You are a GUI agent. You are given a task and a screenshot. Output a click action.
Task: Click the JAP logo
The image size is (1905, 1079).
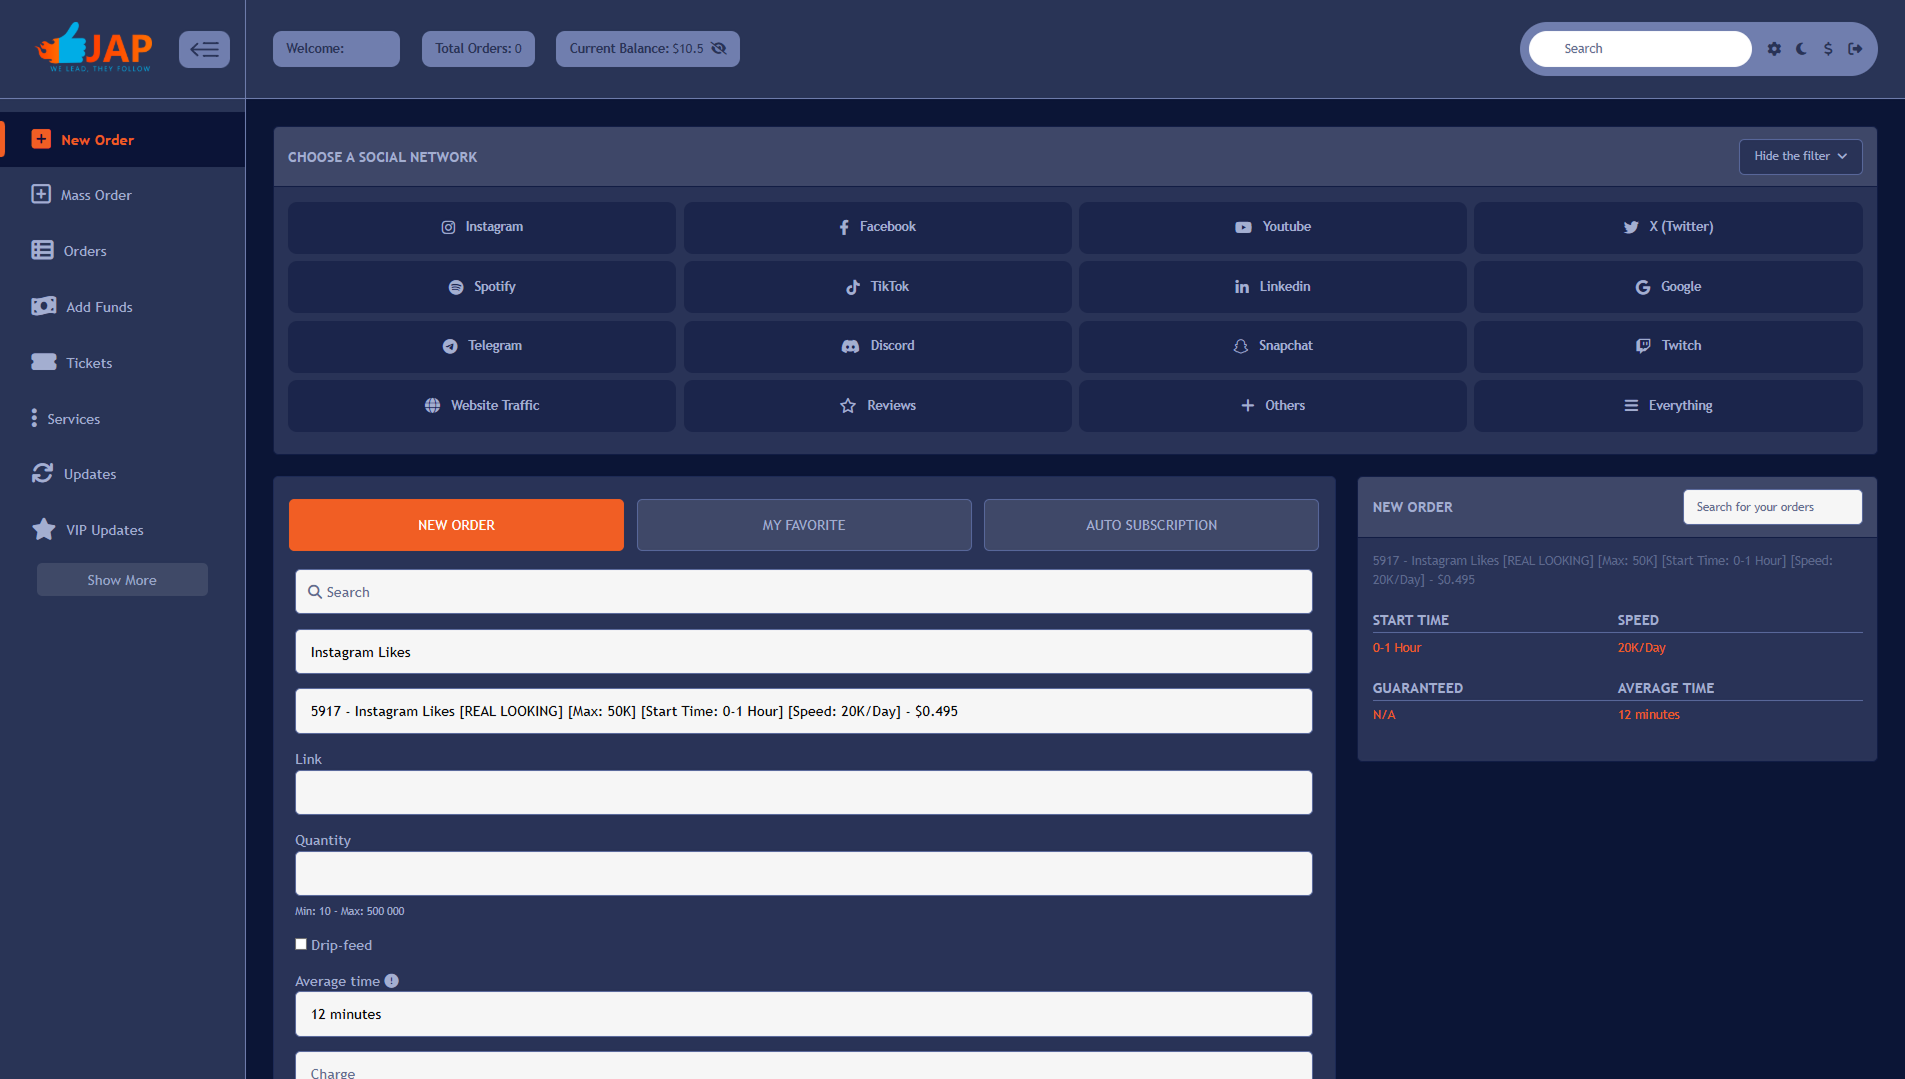pyautogui.click(x=94, y=47)
